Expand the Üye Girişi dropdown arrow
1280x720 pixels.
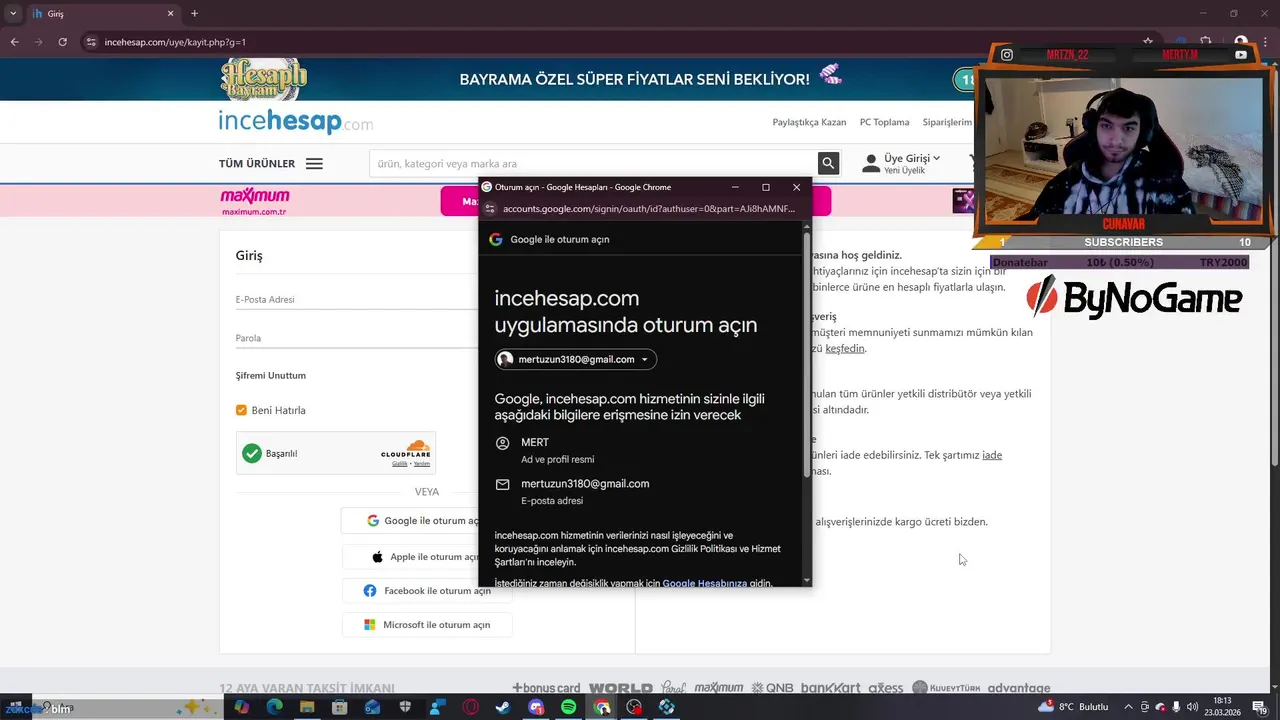click(x=937, y=158)
